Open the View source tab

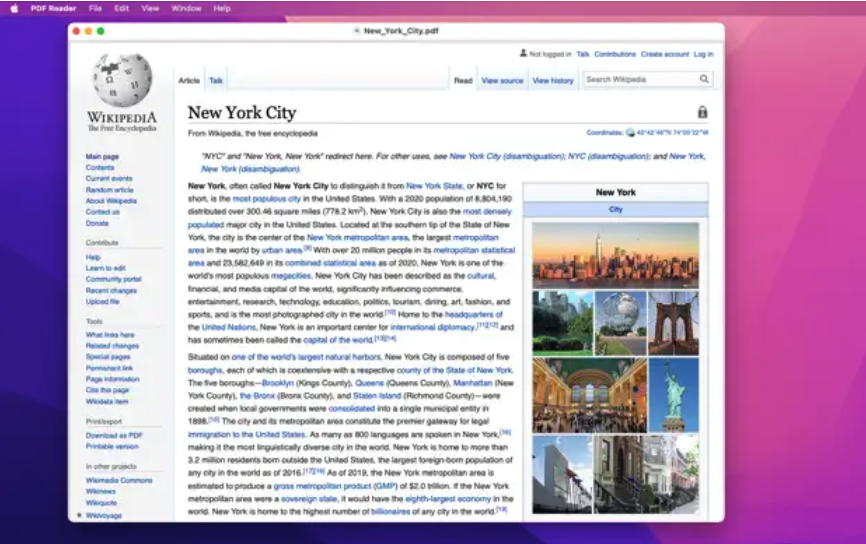click(x=502, y=81)
